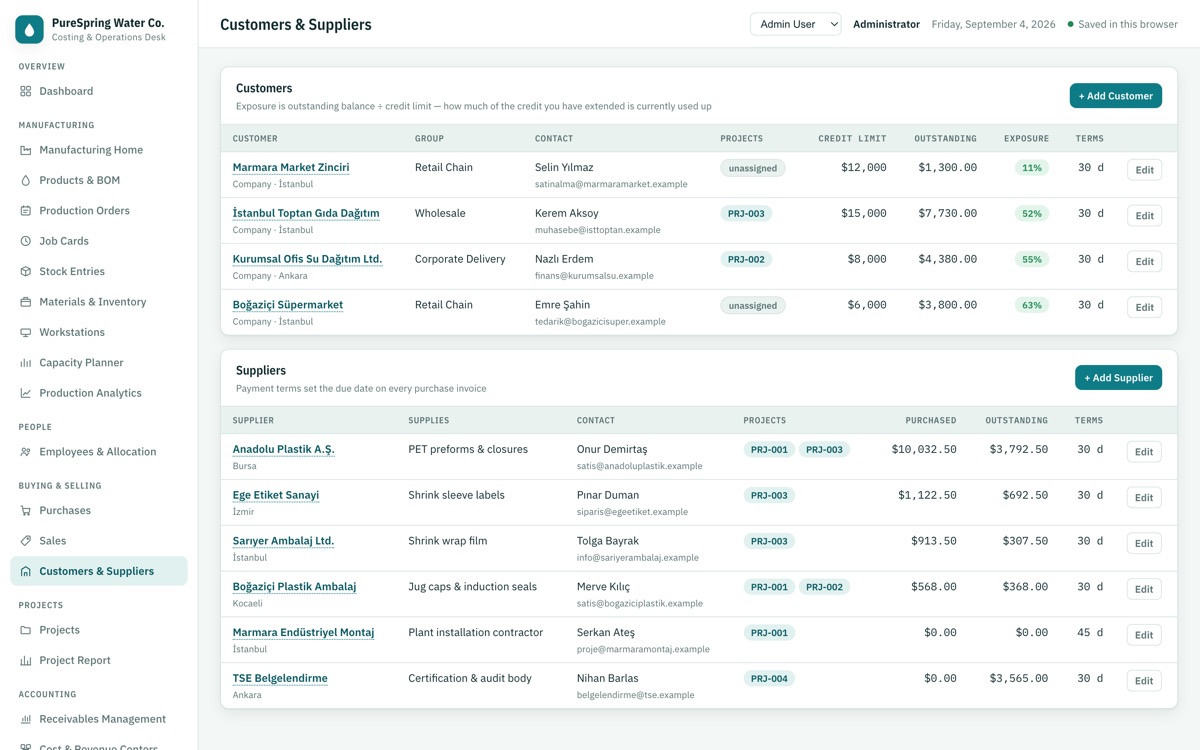Click the Customers & Suppliers building icon

tap(26, 571)
